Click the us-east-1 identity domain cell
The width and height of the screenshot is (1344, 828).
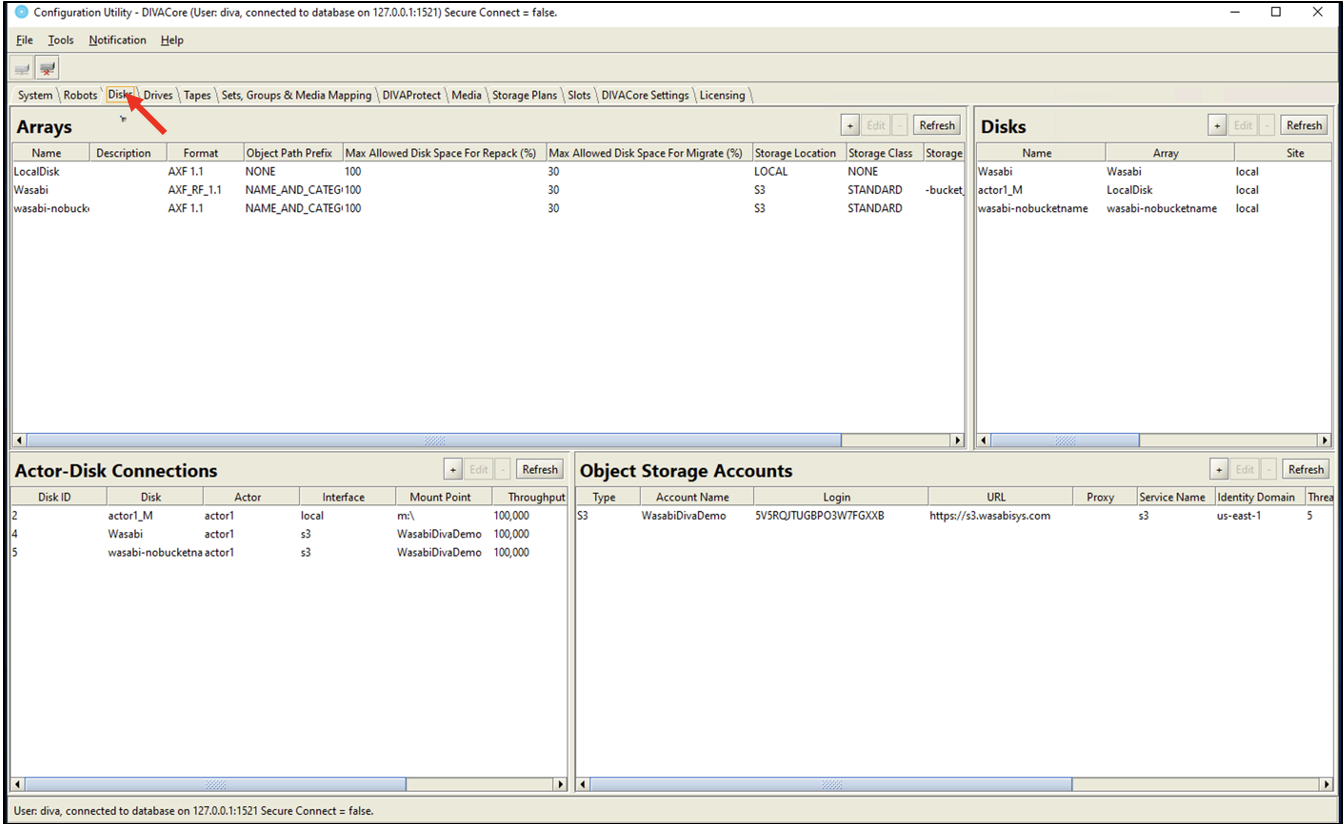point(1259,516)
